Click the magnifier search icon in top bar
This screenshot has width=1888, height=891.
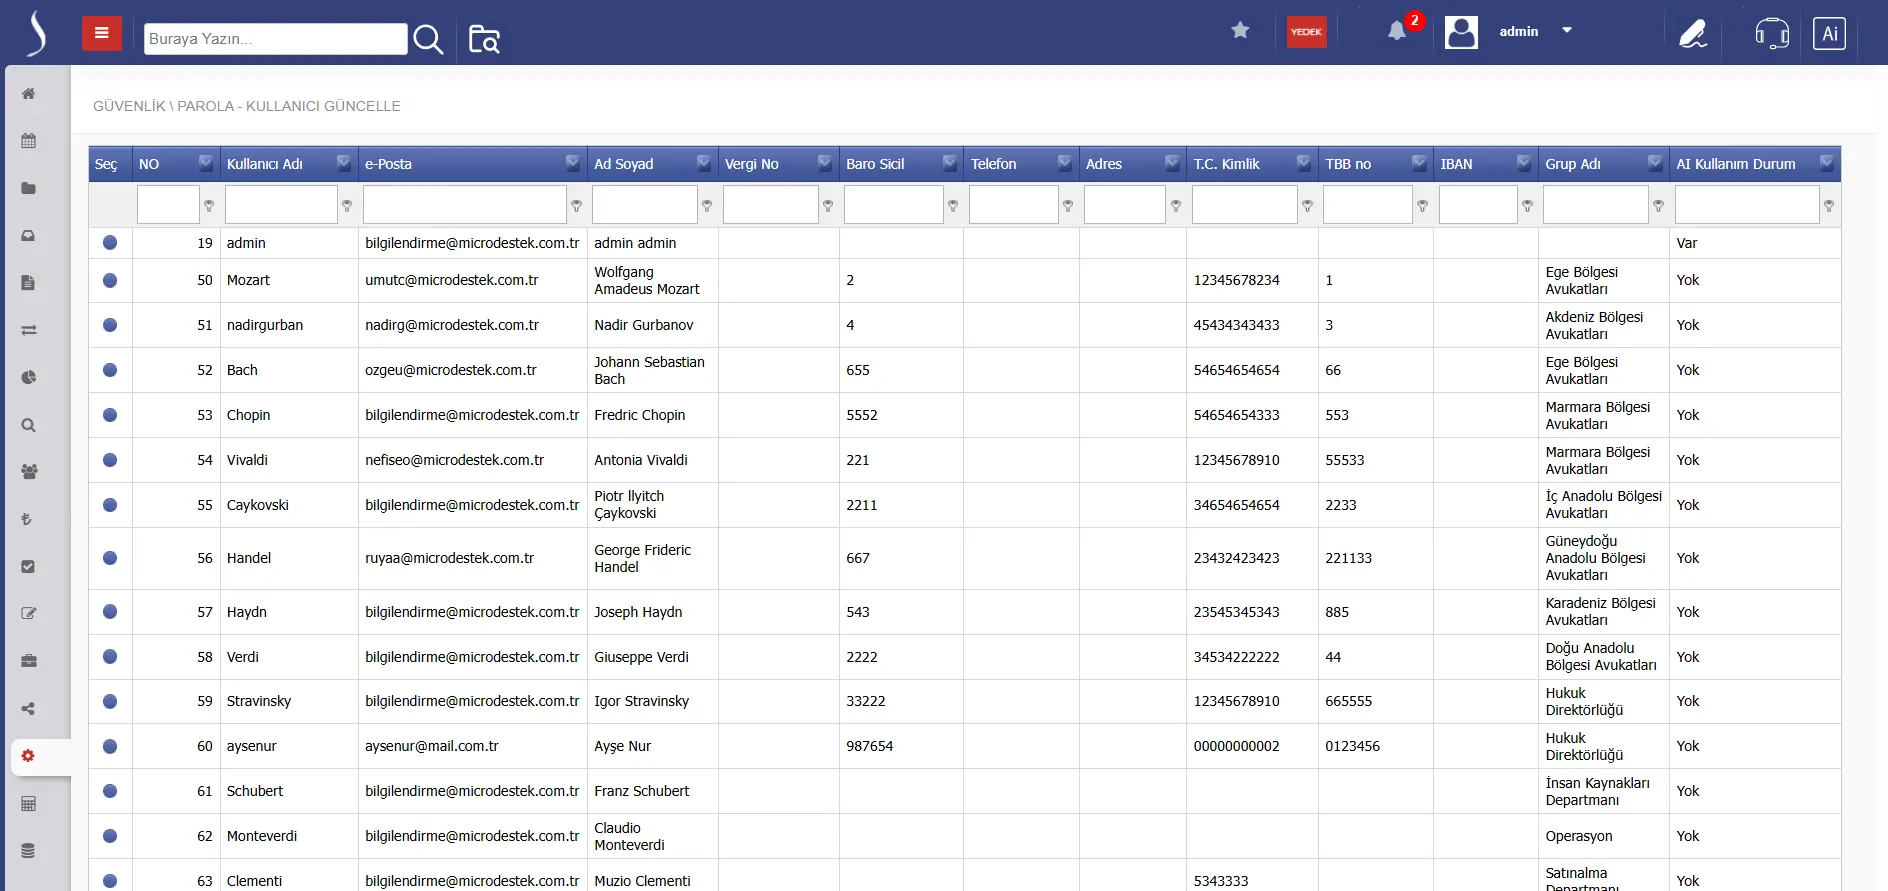click(428, 39)
